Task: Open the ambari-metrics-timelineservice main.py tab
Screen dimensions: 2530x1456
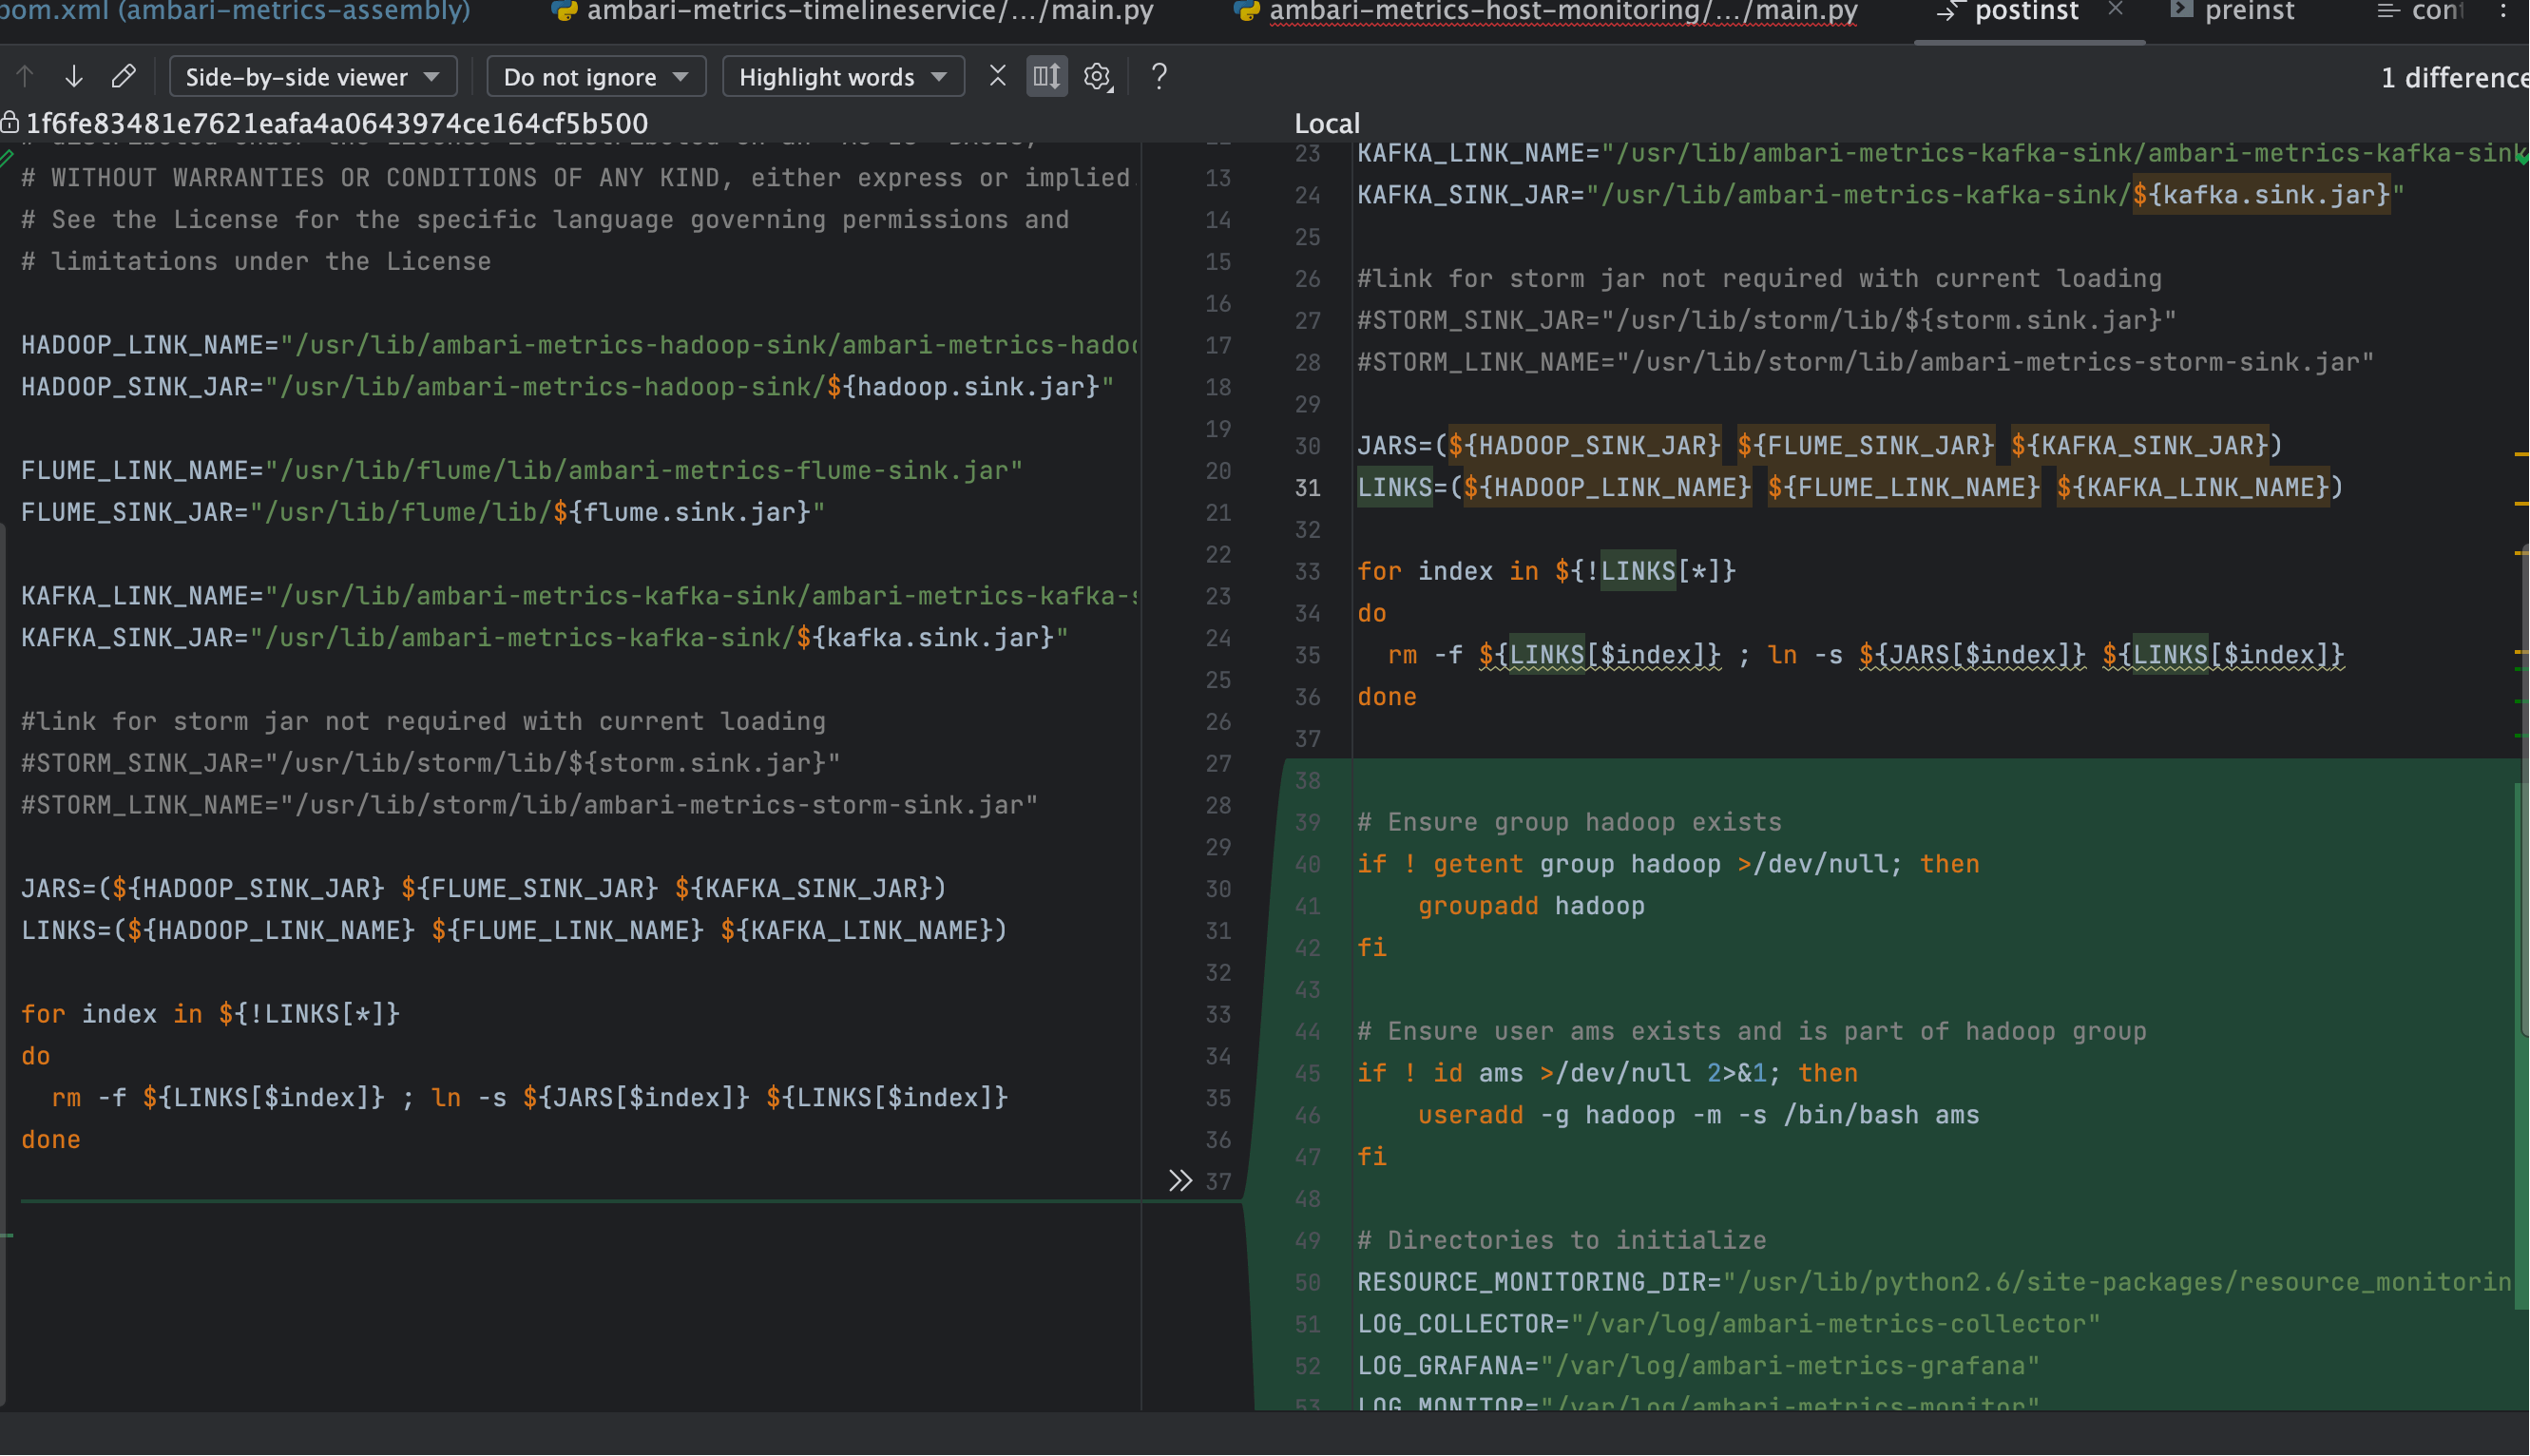Action: 853,13
